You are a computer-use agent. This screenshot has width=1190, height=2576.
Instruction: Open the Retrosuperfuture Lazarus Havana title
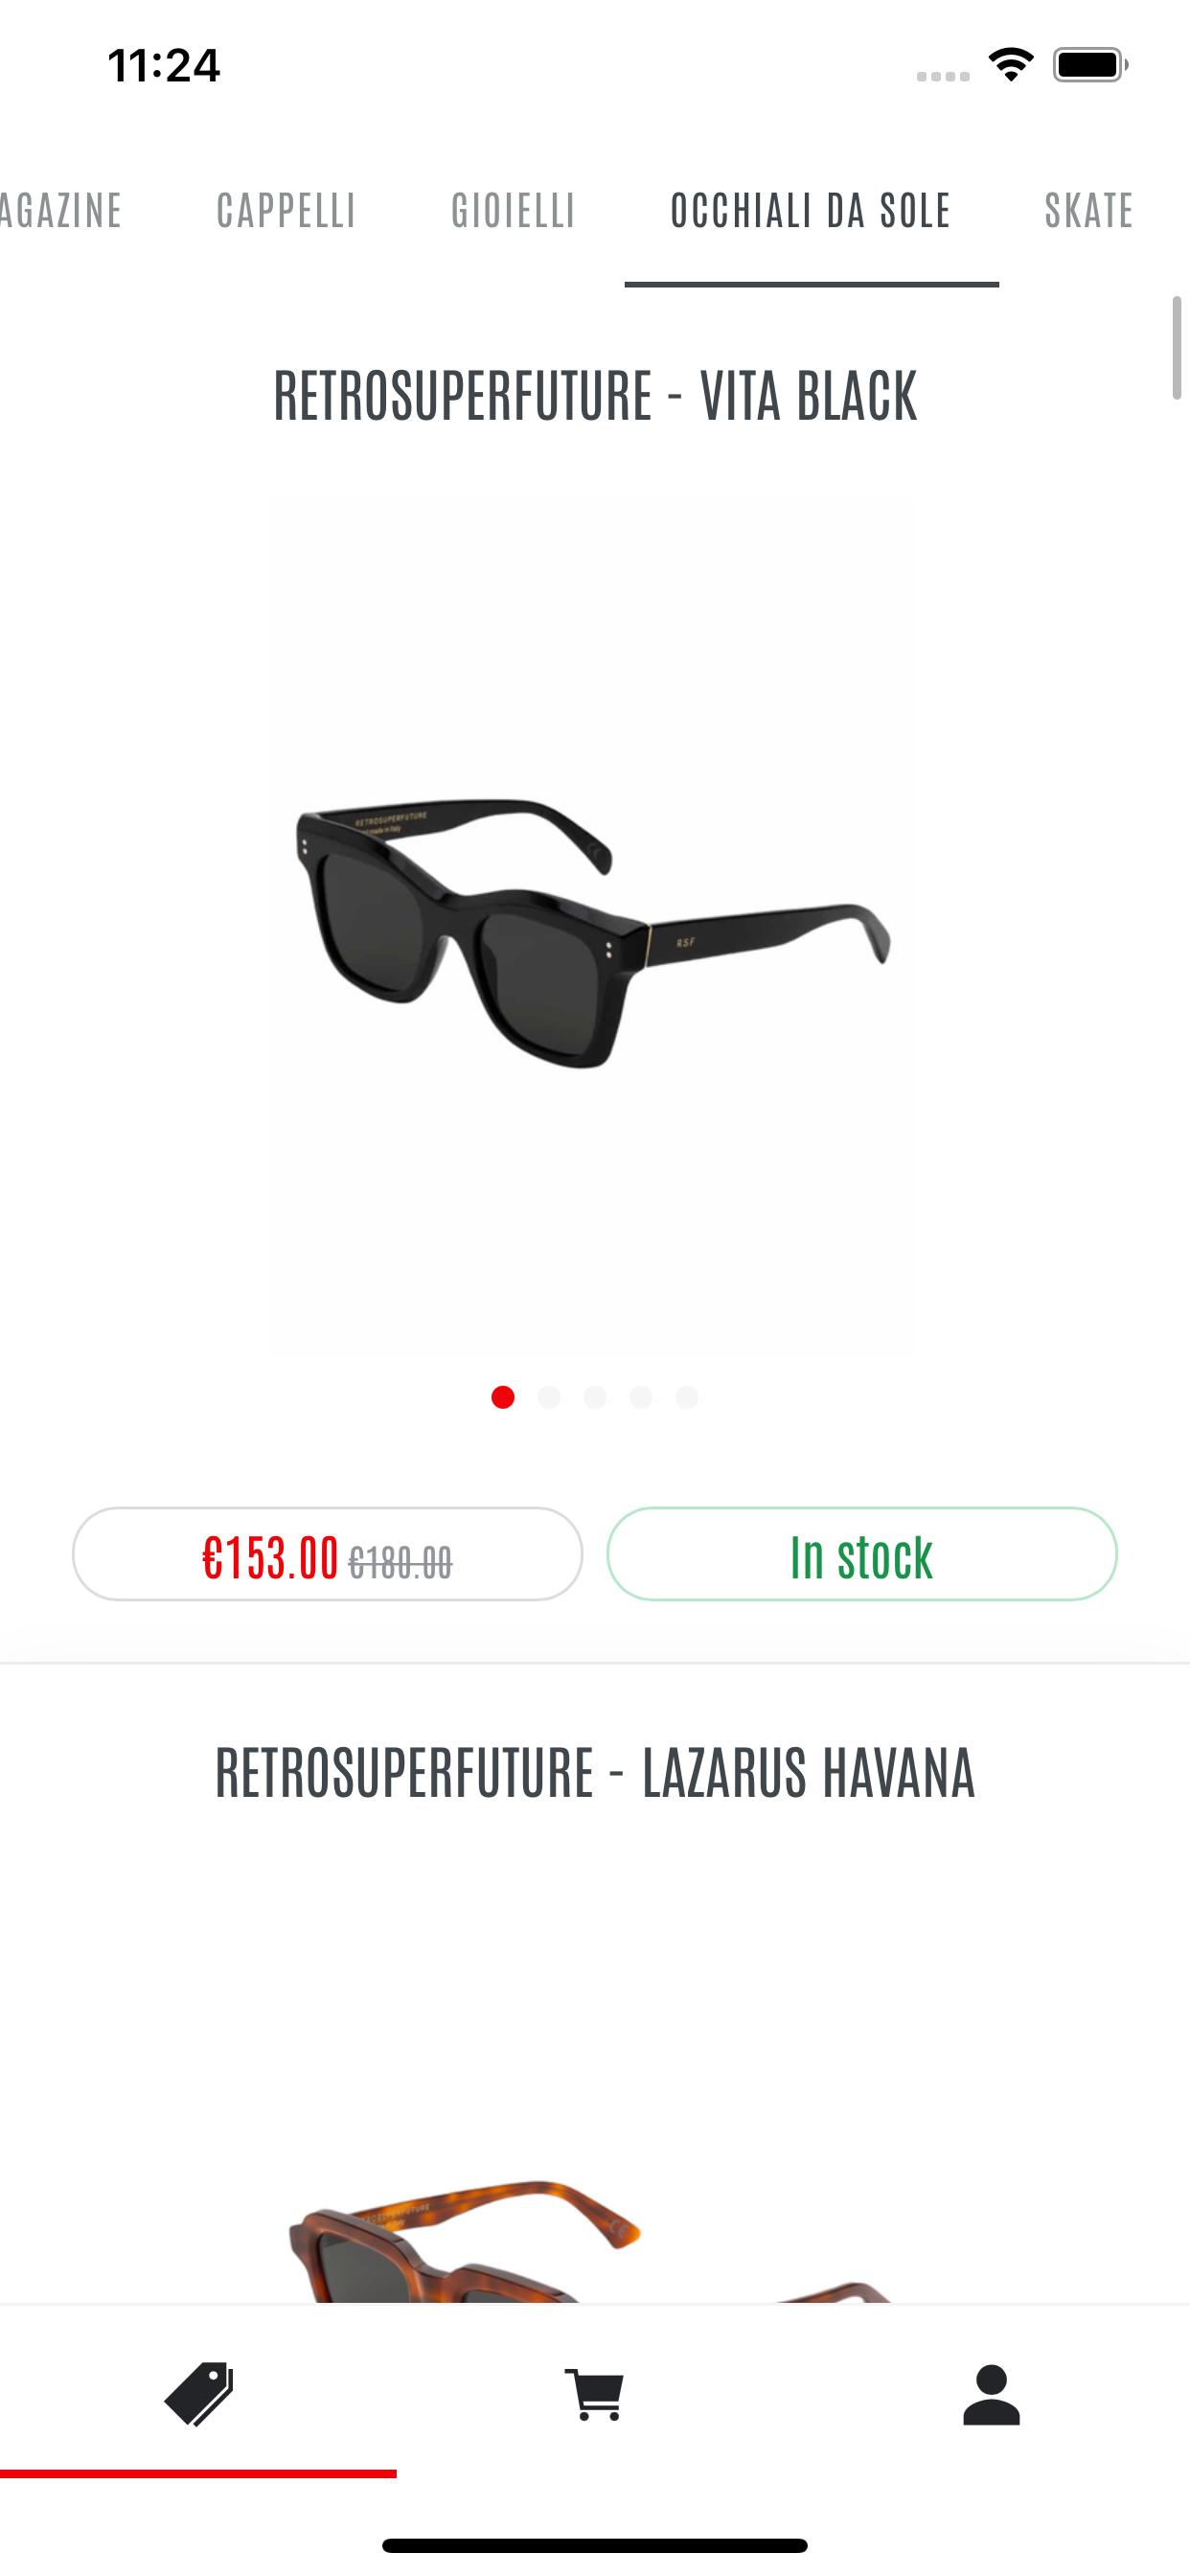(x=595, y=1772)
